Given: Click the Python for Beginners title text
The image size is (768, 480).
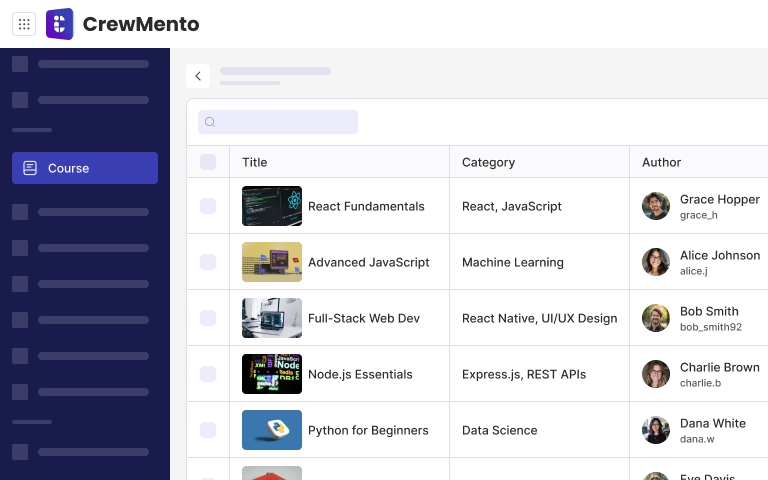Looking at the screenshot, I should [368, 430].
